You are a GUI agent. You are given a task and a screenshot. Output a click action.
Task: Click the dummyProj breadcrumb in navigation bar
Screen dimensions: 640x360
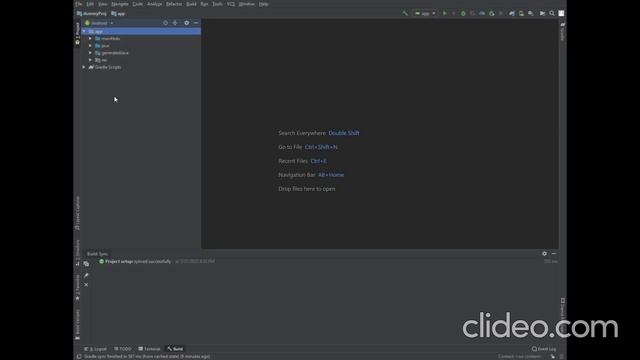click(92, 13)
